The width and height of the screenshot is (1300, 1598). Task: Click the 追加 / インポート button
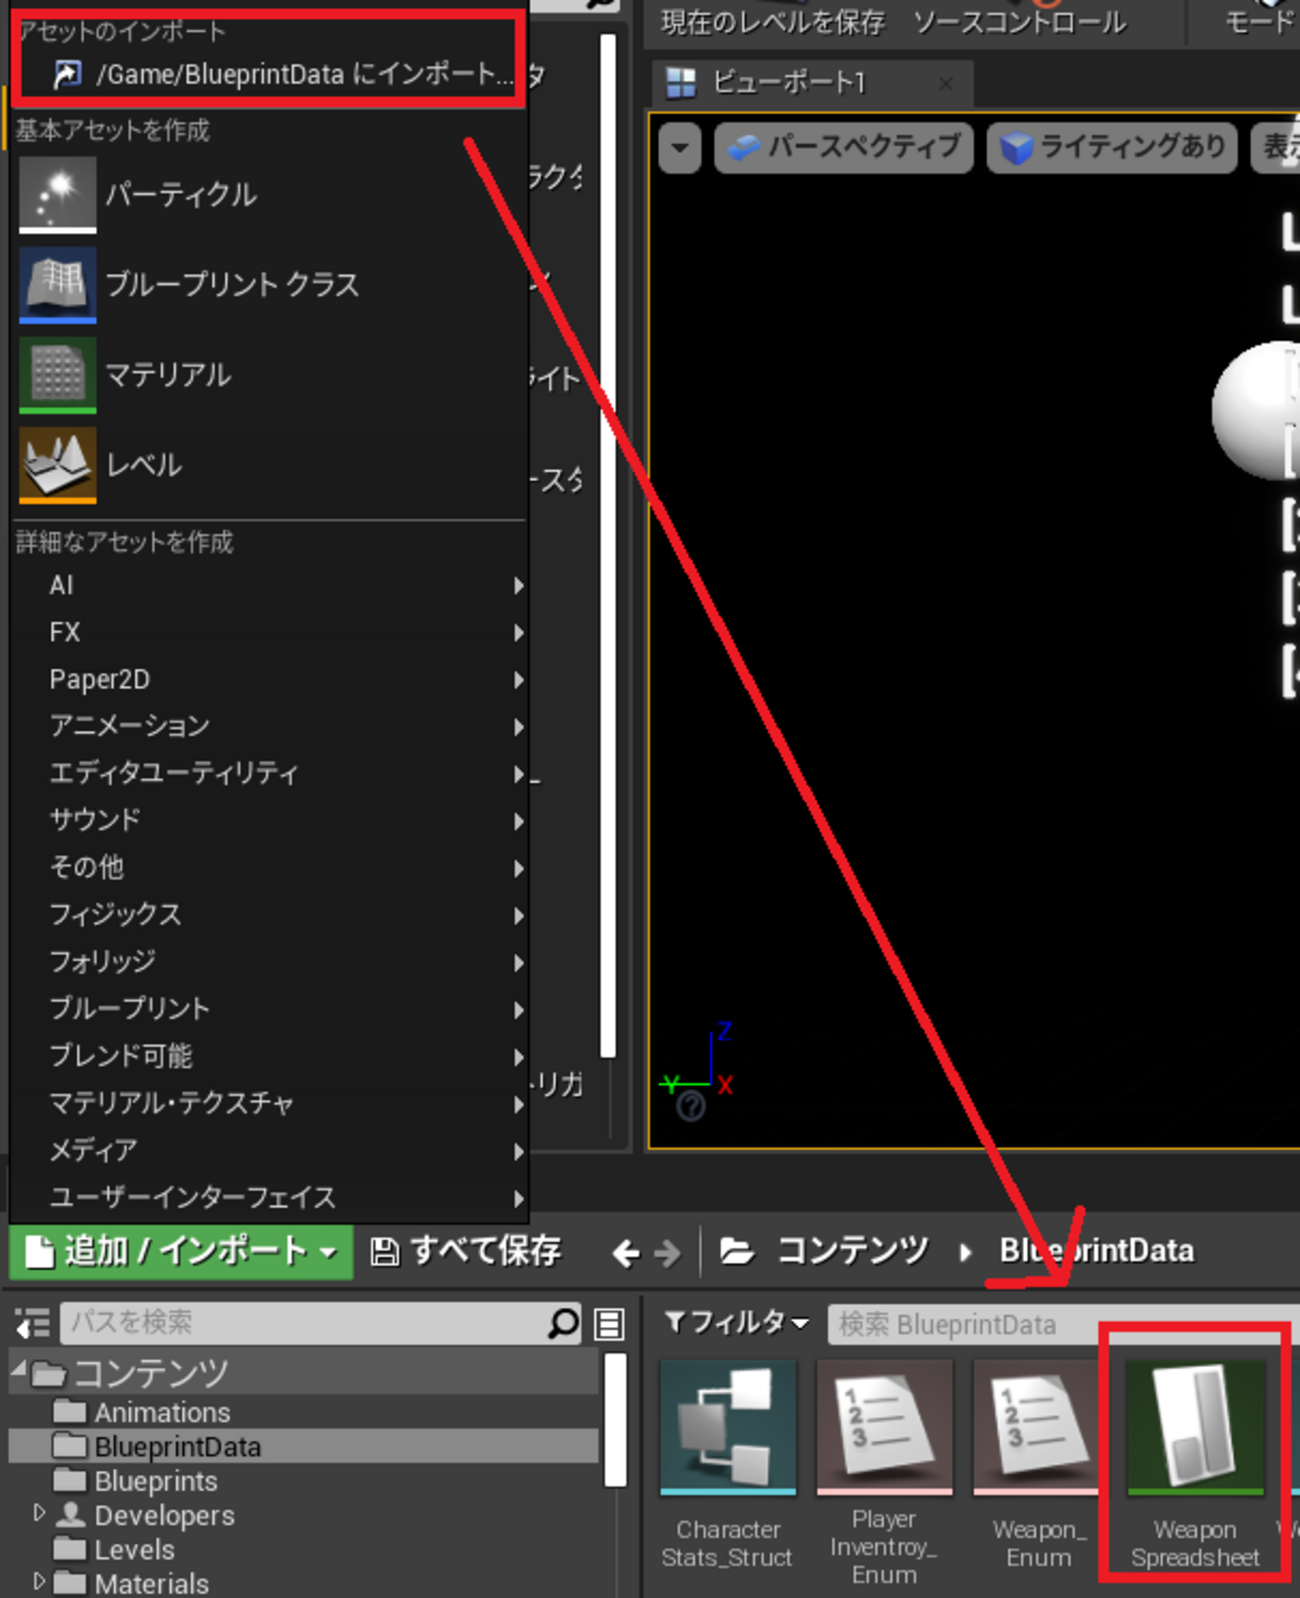coord(181,1252)
